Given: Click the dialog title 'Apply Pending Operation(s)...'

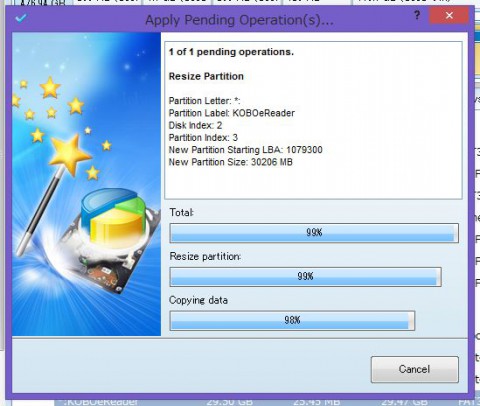Looking at the screenshot, I should (x=239, y=20).
